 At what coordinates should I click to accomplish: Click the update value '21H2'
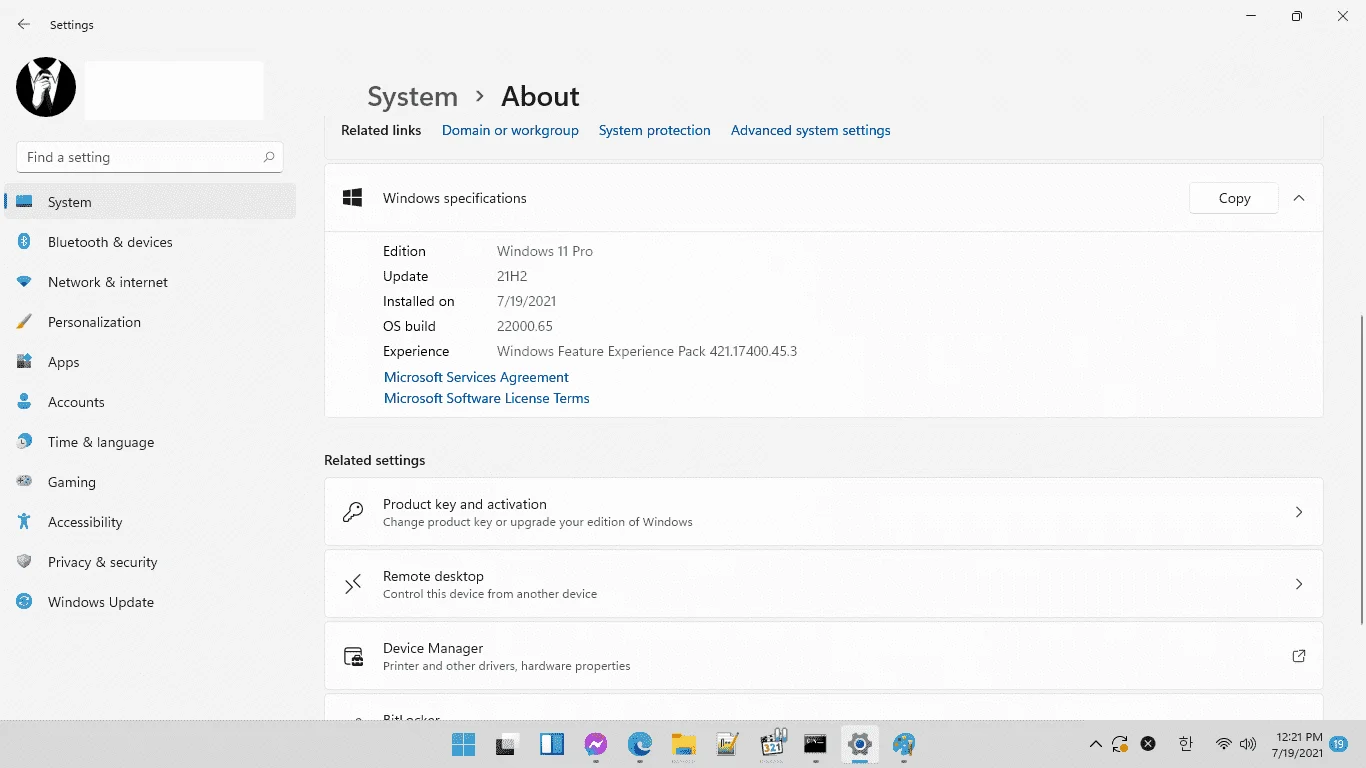pyautogui.click(x=512, y=276)
